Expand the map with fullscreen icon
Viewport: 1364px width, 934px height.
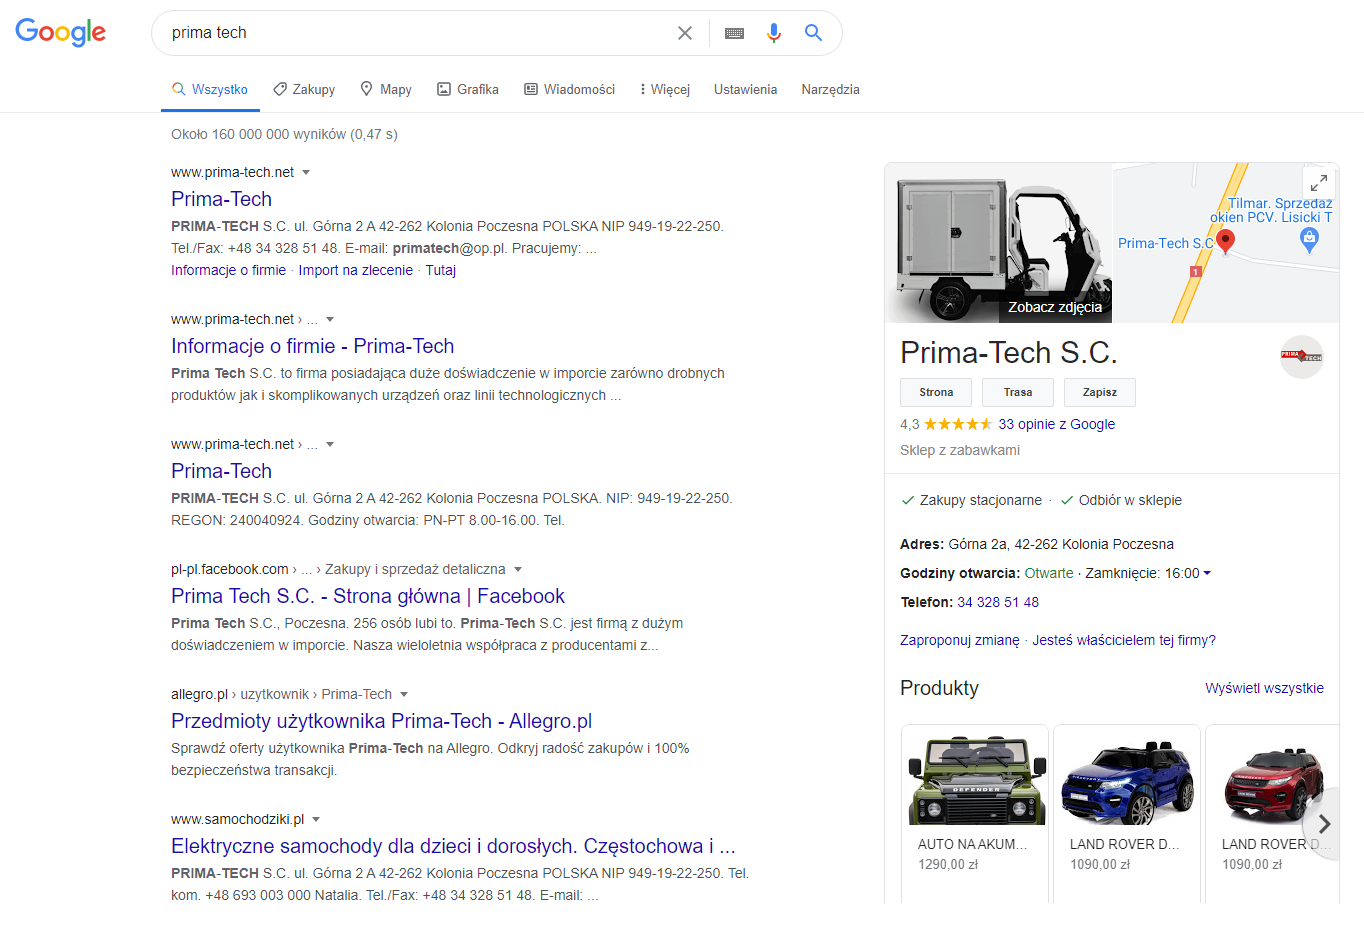click(1319, 183)
